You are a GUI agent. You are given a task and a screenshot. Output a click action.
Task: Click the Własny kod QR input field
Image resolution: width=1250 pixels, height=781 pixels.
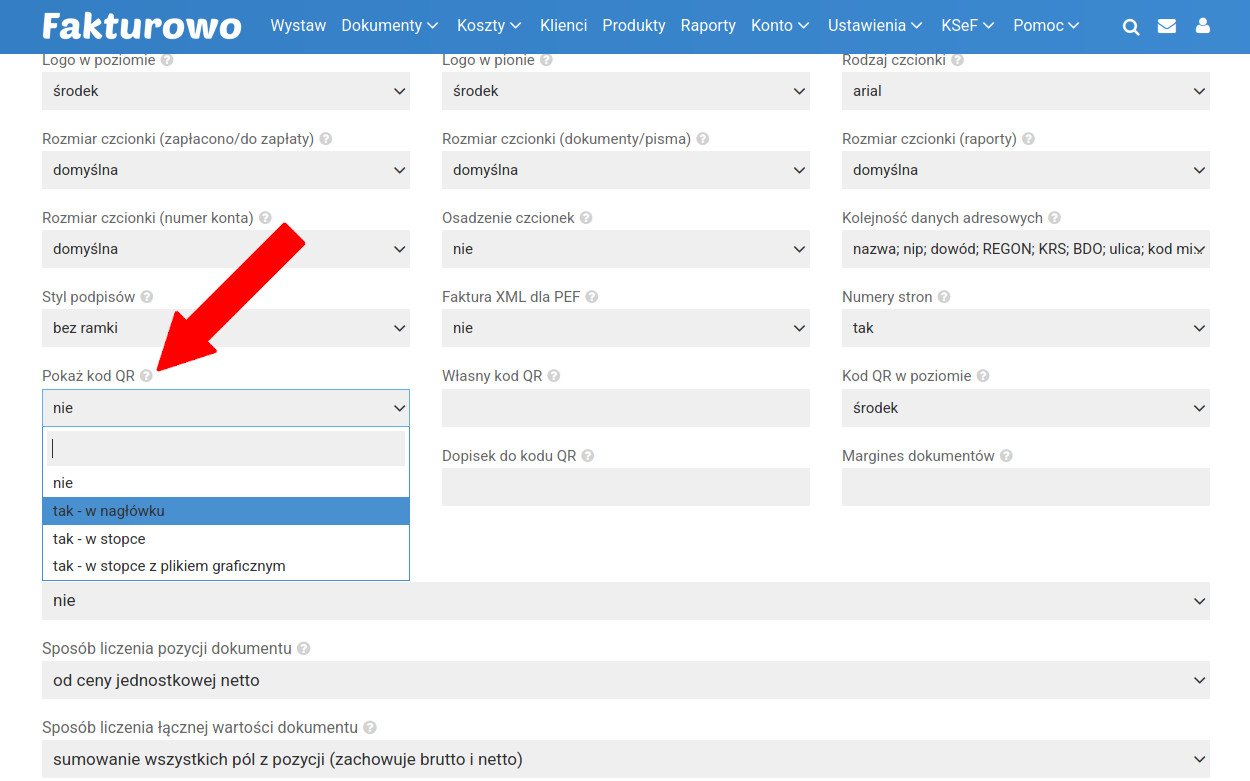[625, 408]
